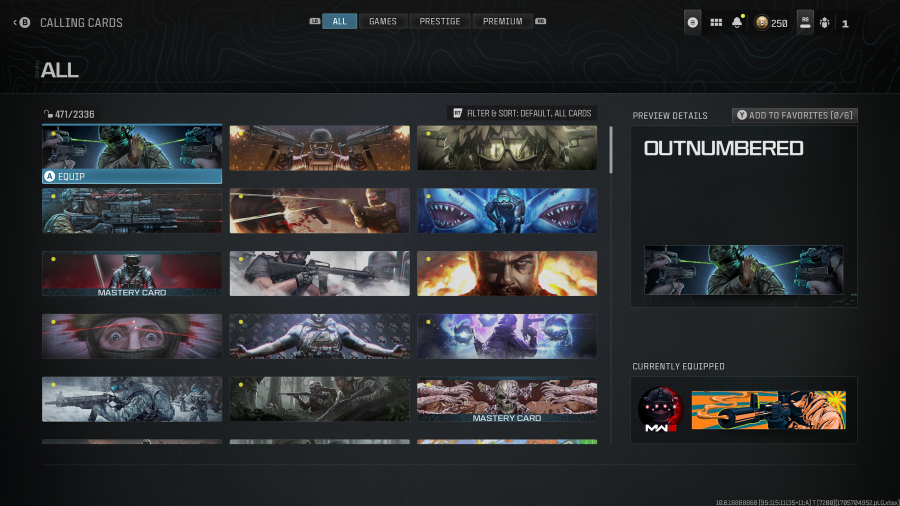Select the forest soldiers calling card

(320, 399)
